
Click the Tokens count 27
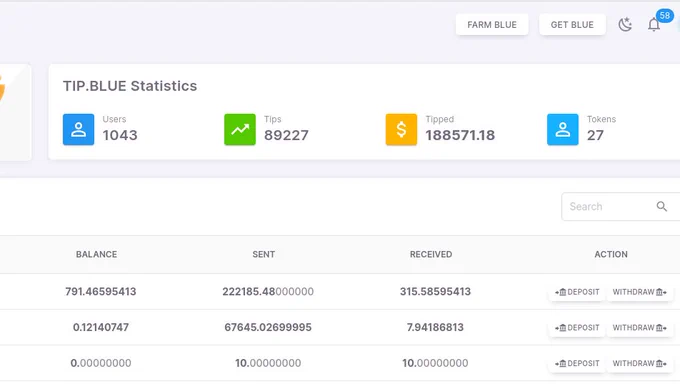[x=595, y=135]
